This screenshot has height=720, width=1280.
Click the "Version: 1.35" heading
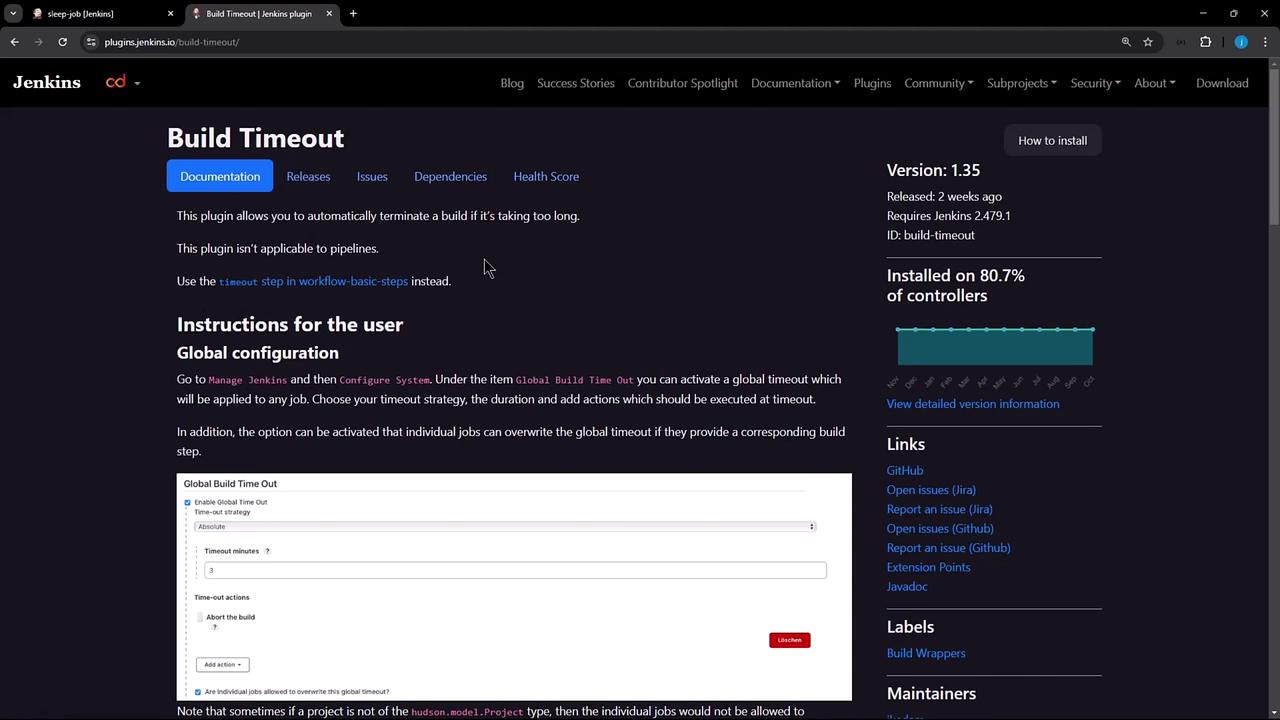click(933, 170)
